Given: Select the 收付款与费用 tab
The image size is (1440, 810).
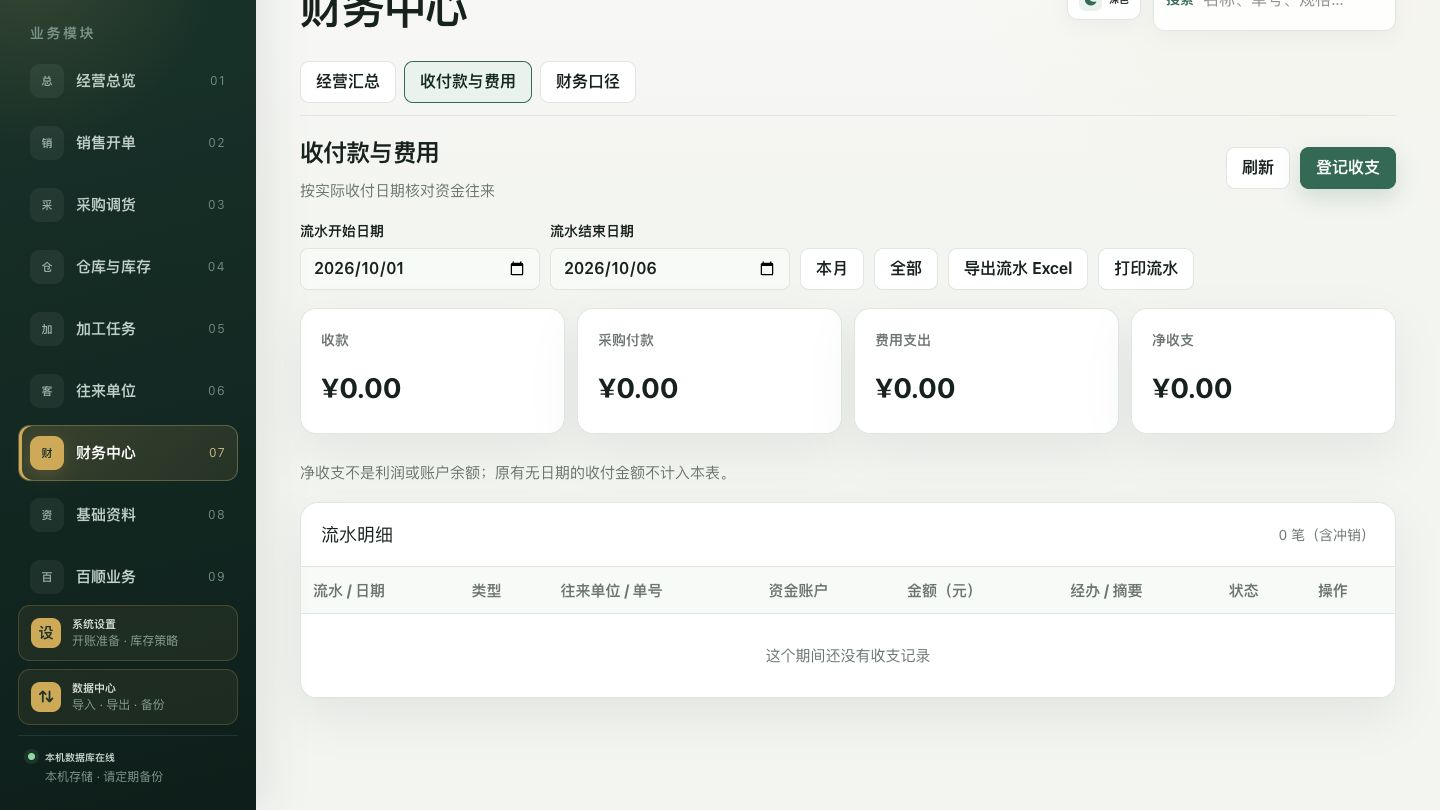Looking at the screenshot, I should coord(468,82).
